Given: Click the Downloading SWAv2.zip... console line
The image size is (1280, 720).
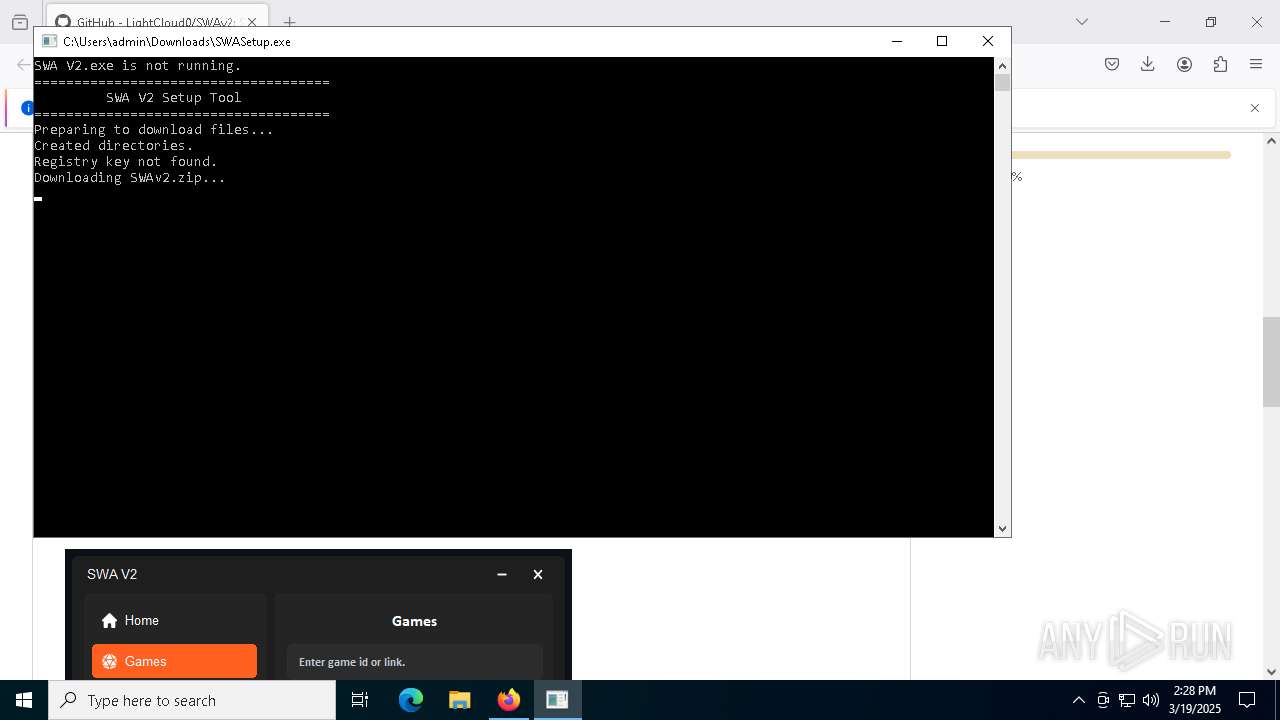Looking at the screenshot, I should (x=130, y=178).
